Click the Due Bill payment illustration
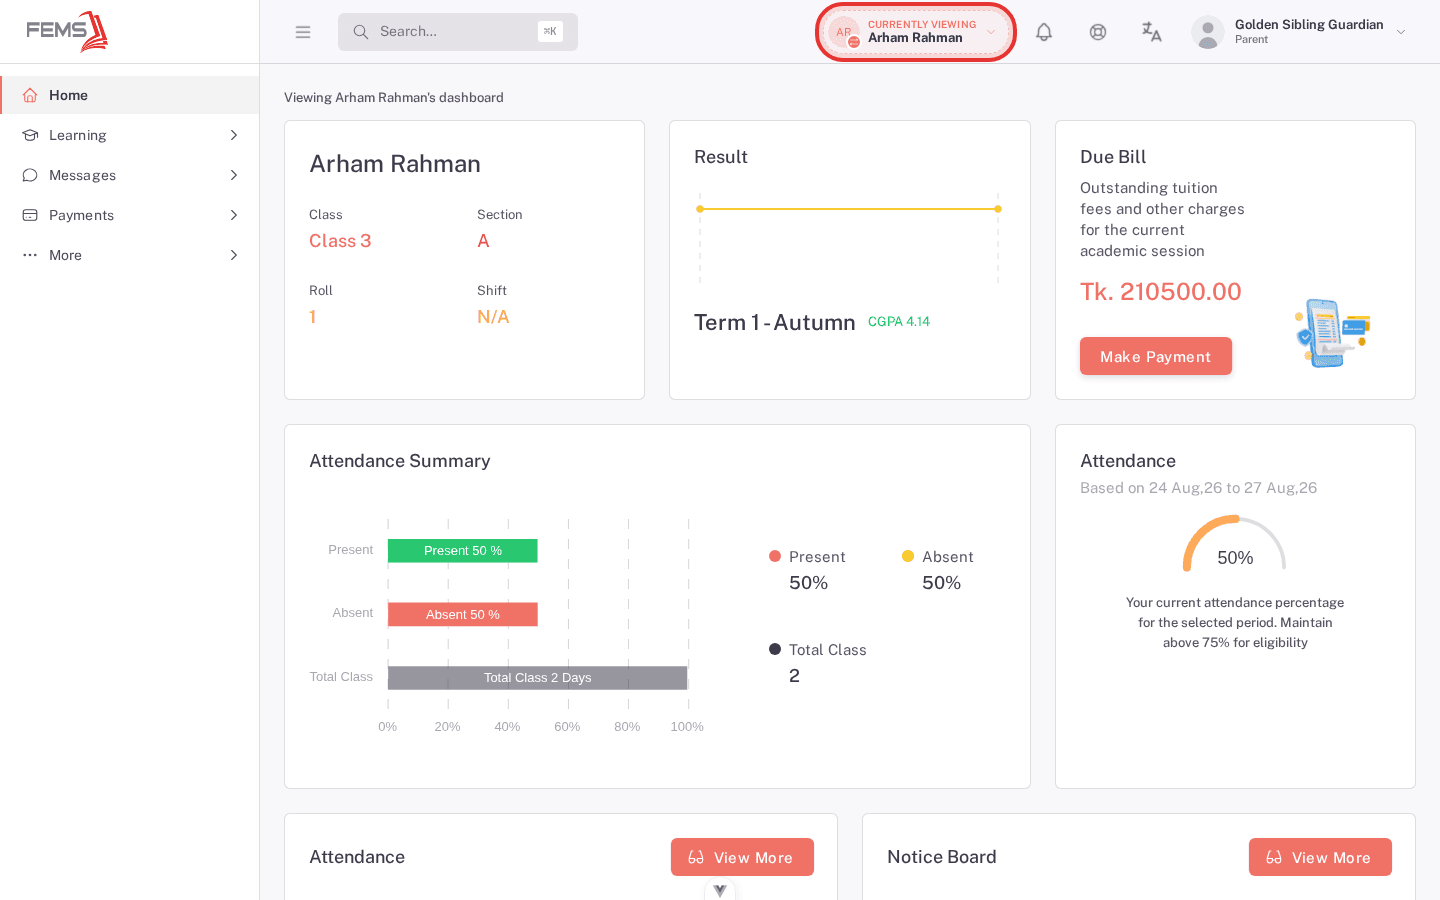 [1332, 333]
